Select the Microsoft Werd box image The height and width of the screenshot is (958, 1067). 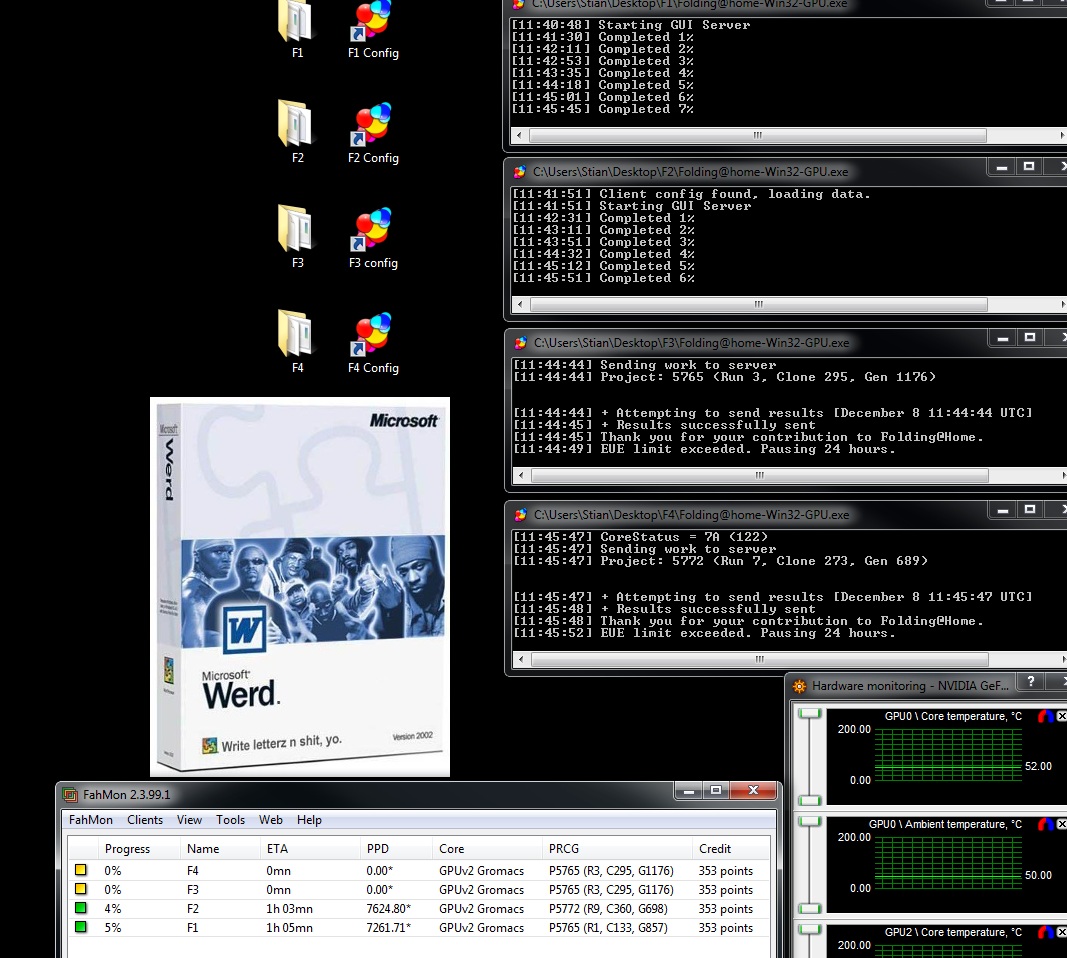300,587
